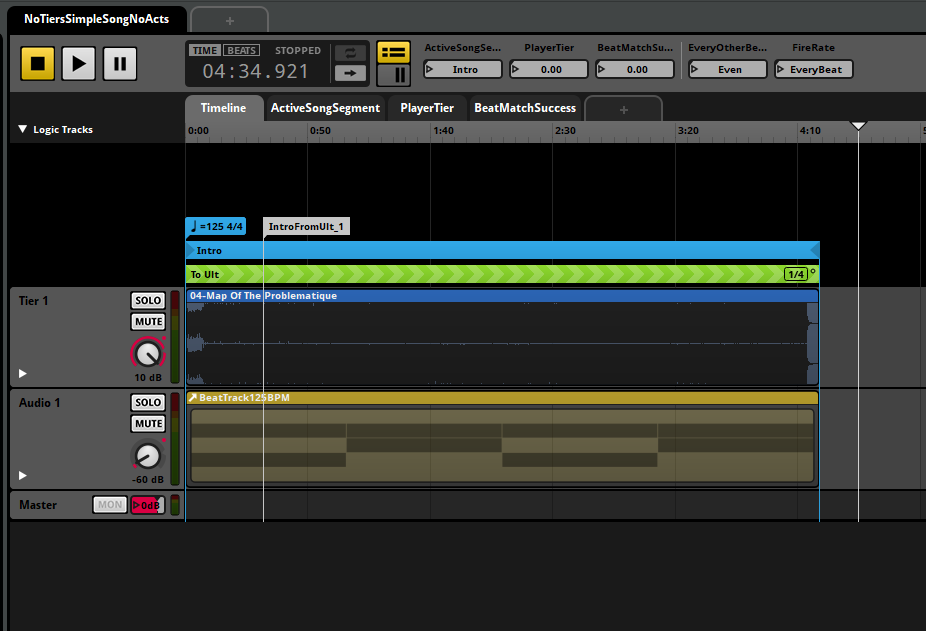Click the small pause icon beneath list view

coord(393,75)
